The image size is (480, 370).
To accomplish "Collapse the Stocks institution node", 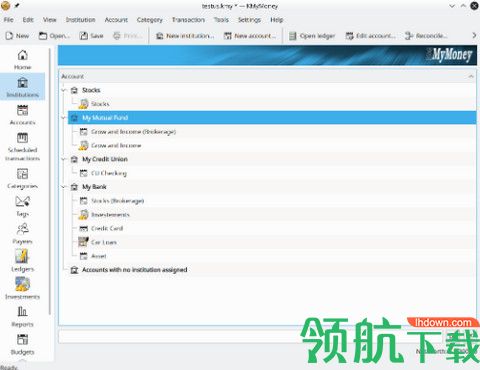I will coord(64,90).
